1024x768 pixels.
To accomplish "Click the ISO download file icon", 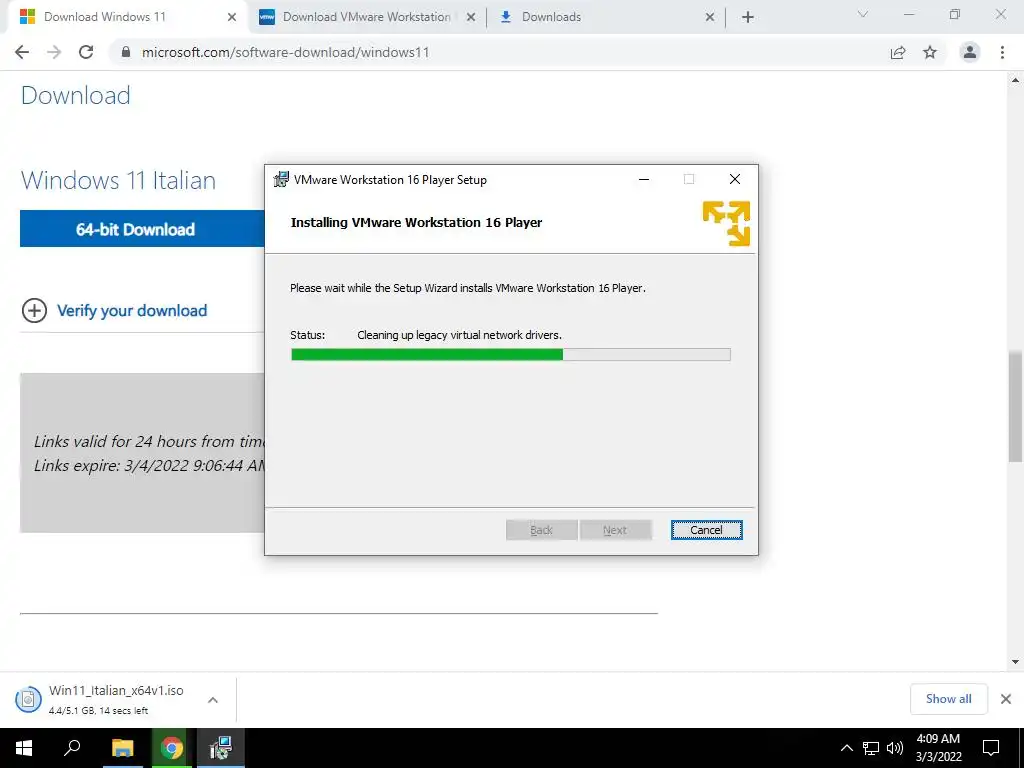I will pos(28,699).
